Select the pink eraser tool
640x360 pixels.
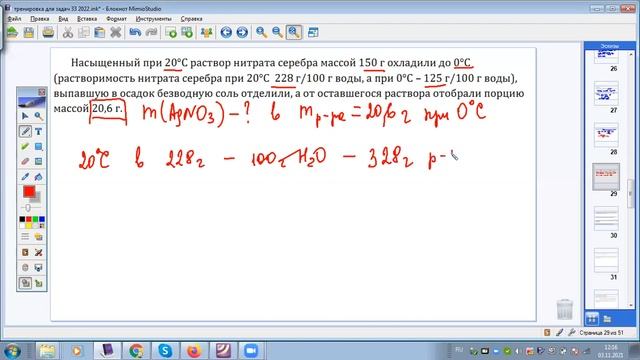[25, 162]
